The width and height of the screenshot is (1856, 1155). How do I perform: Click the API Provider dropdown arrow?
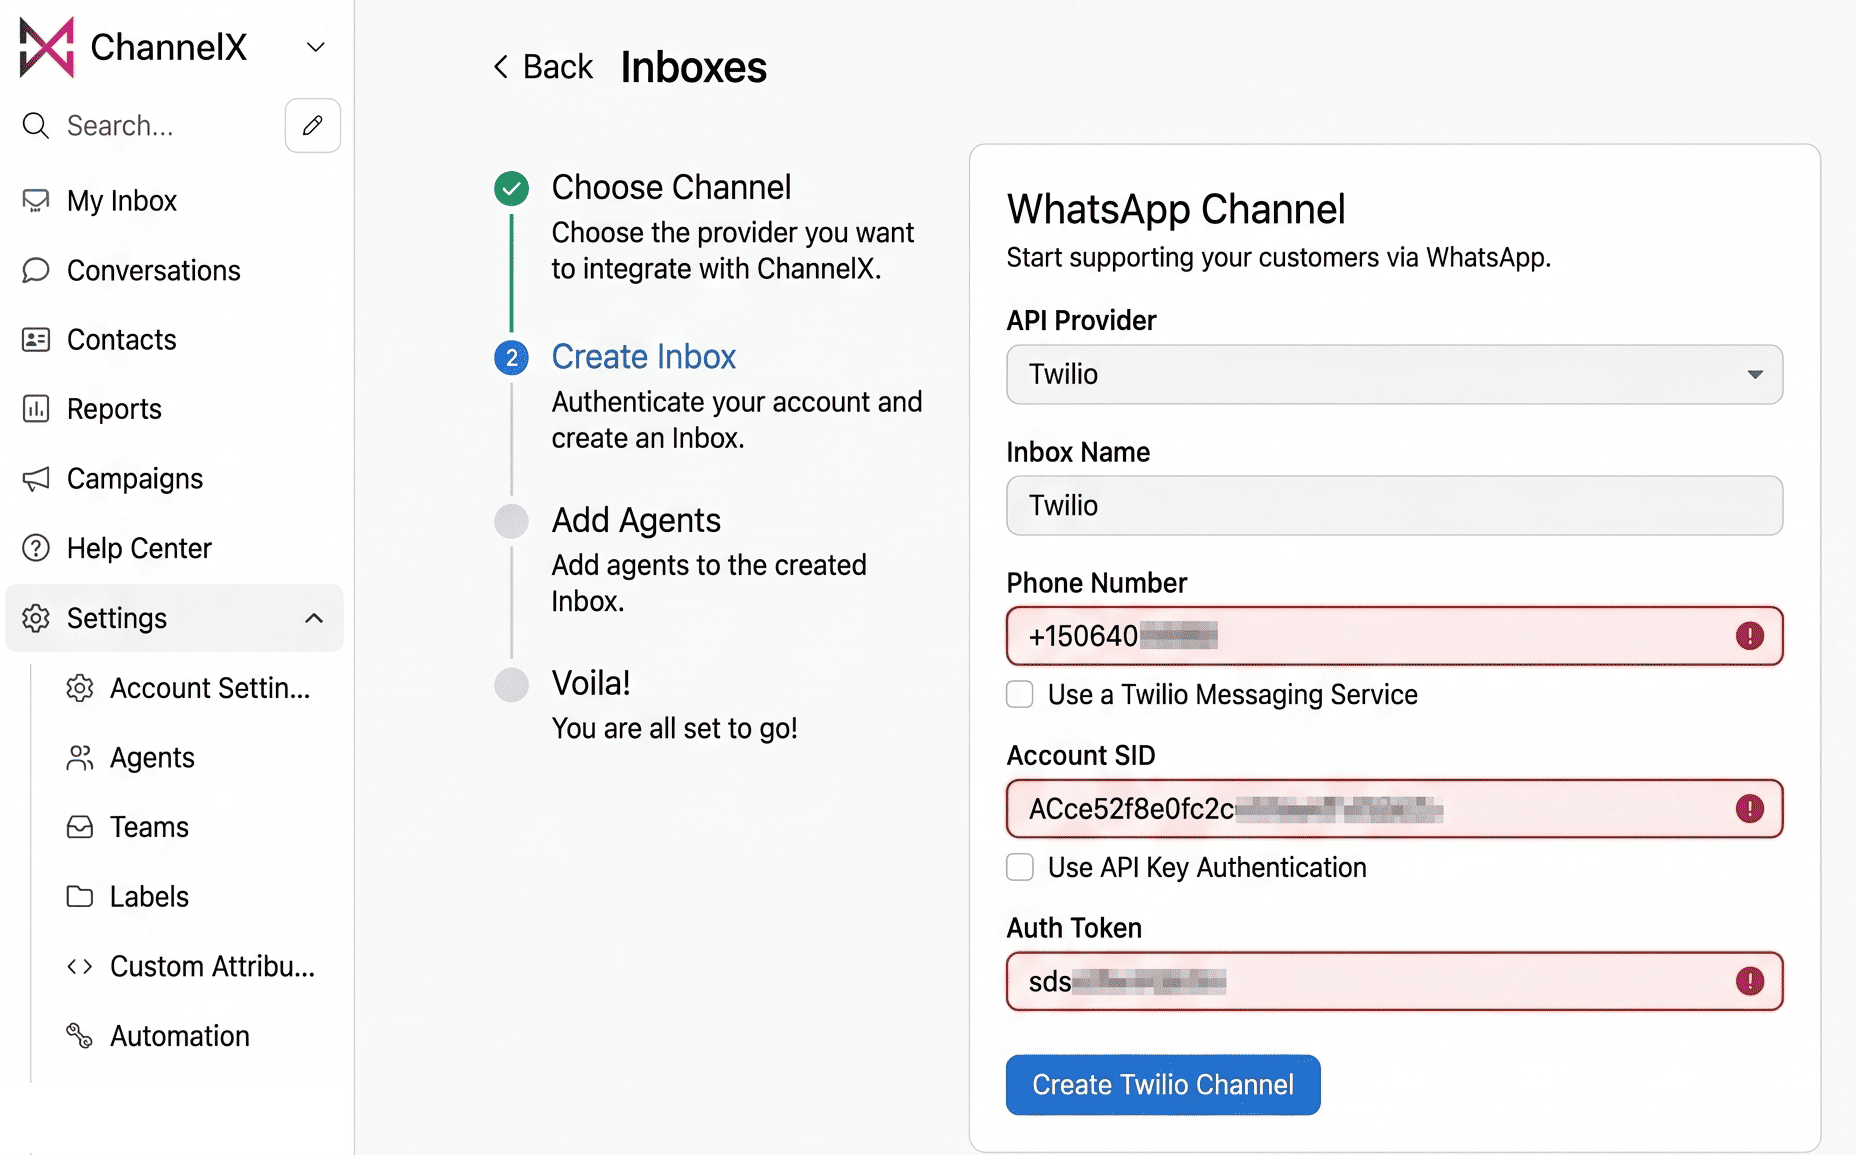1755,374
